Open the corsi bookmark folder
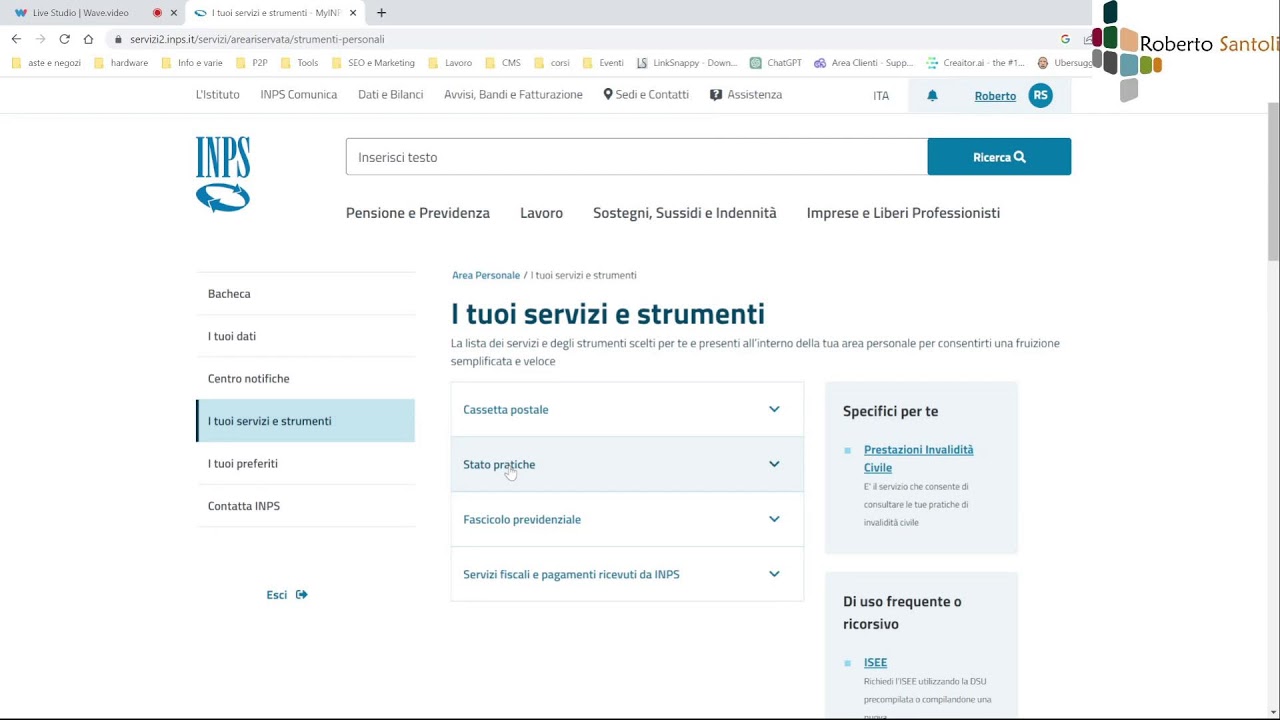This screenshot has width=1280, height=720. click(x=552, y=62)
